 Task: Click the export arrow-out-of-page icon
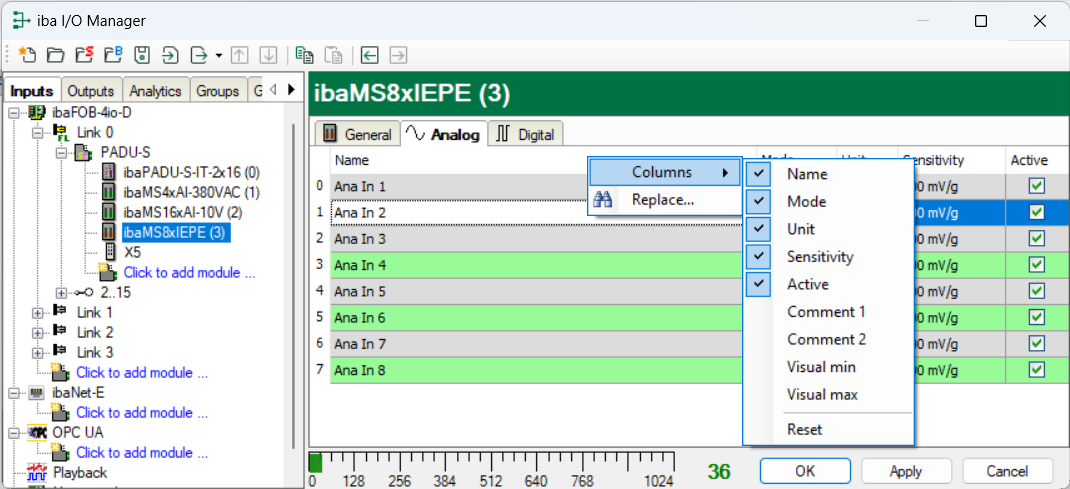(x=199, y=55)
